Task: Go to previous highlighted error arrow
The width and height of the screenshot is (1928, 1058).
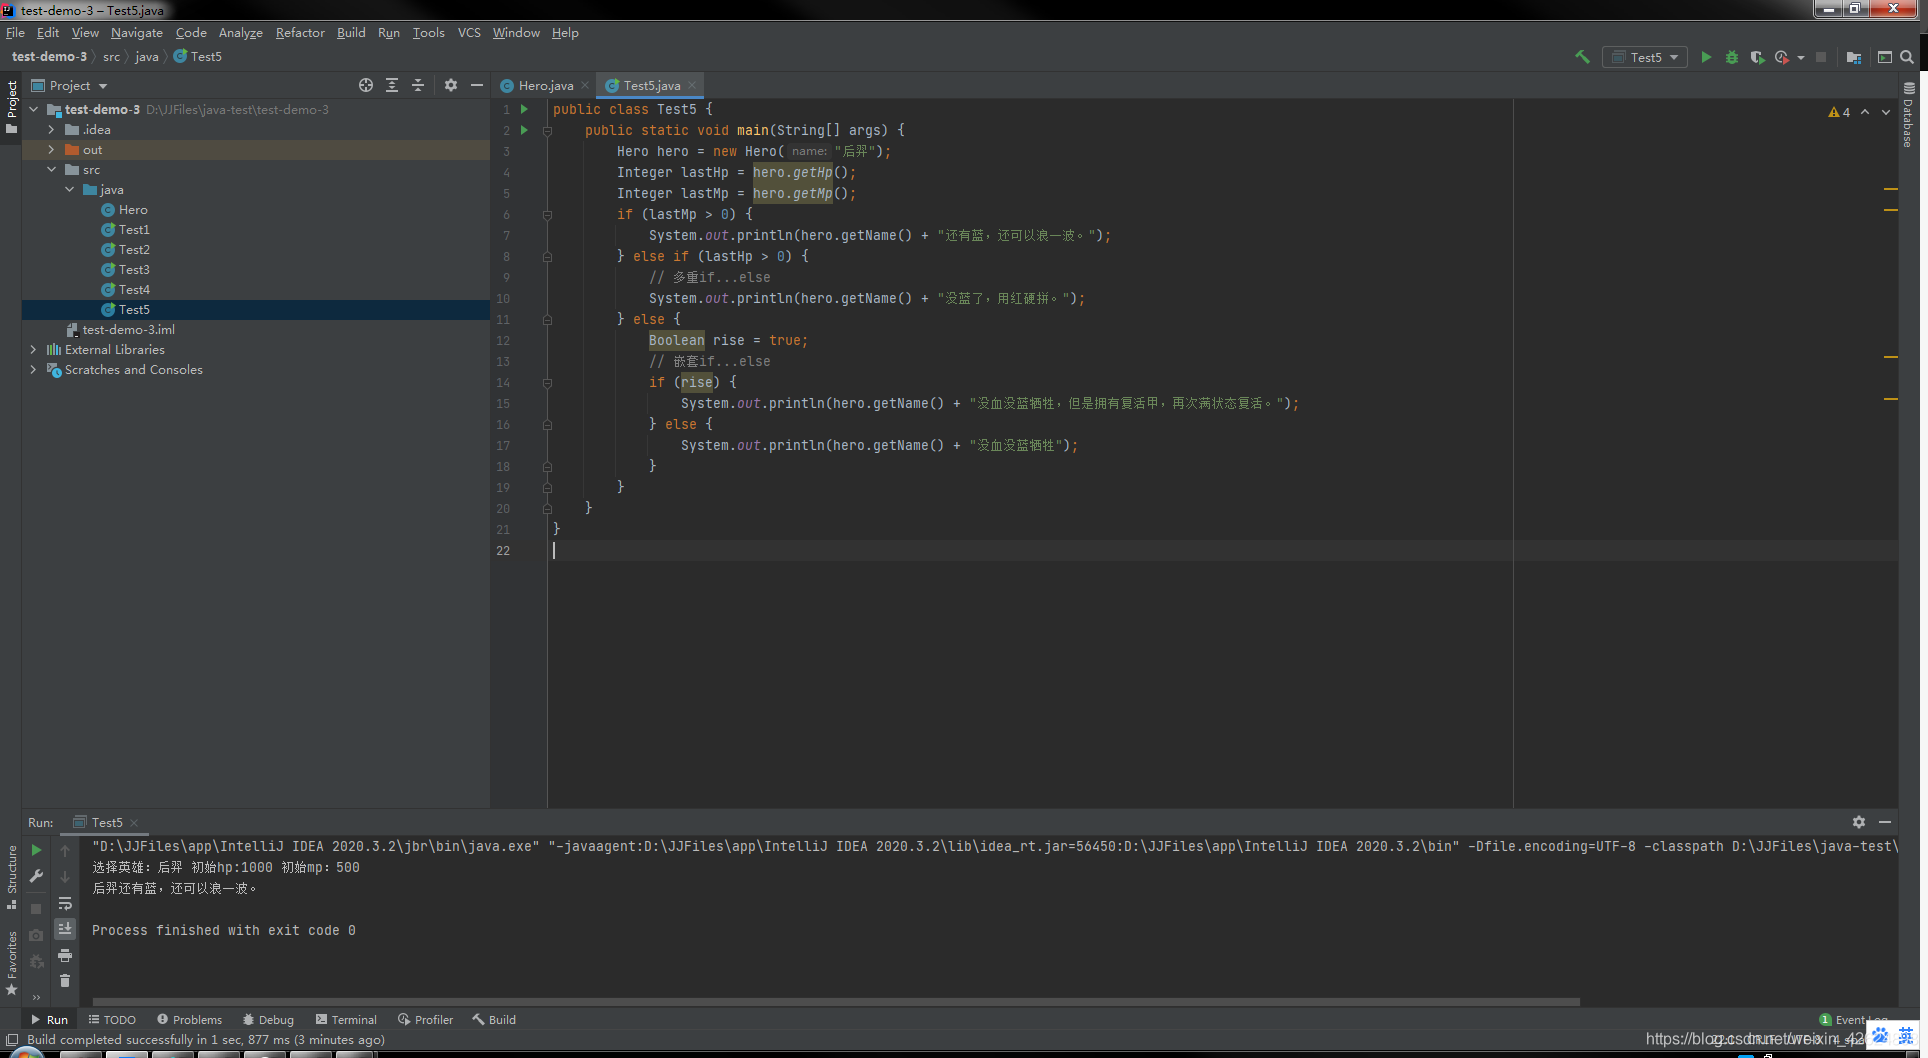Action: (x=1865, y=112)
